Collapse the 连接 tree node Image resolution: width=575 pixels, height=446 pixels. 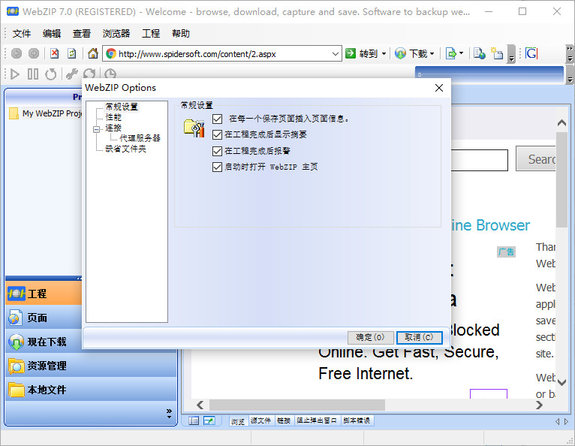tap(96, 129)
